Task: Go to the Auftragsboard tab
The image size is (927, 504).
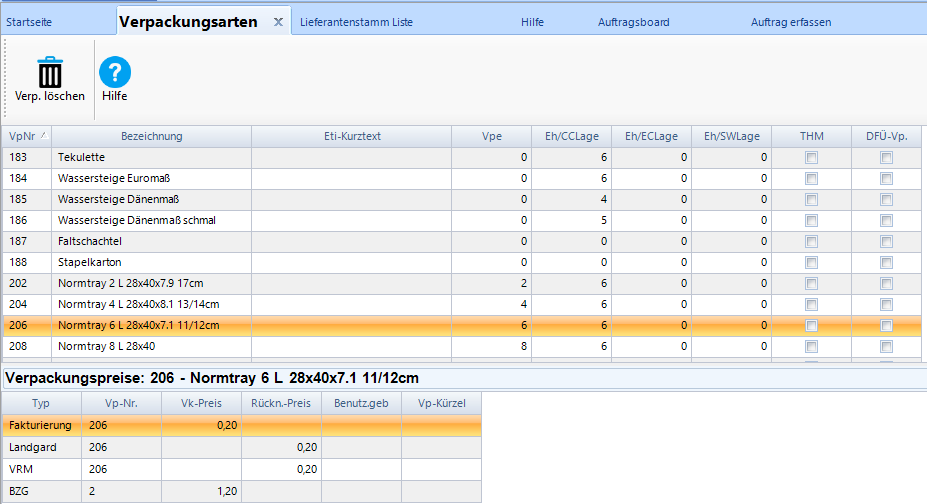Action: coord(633,21)
